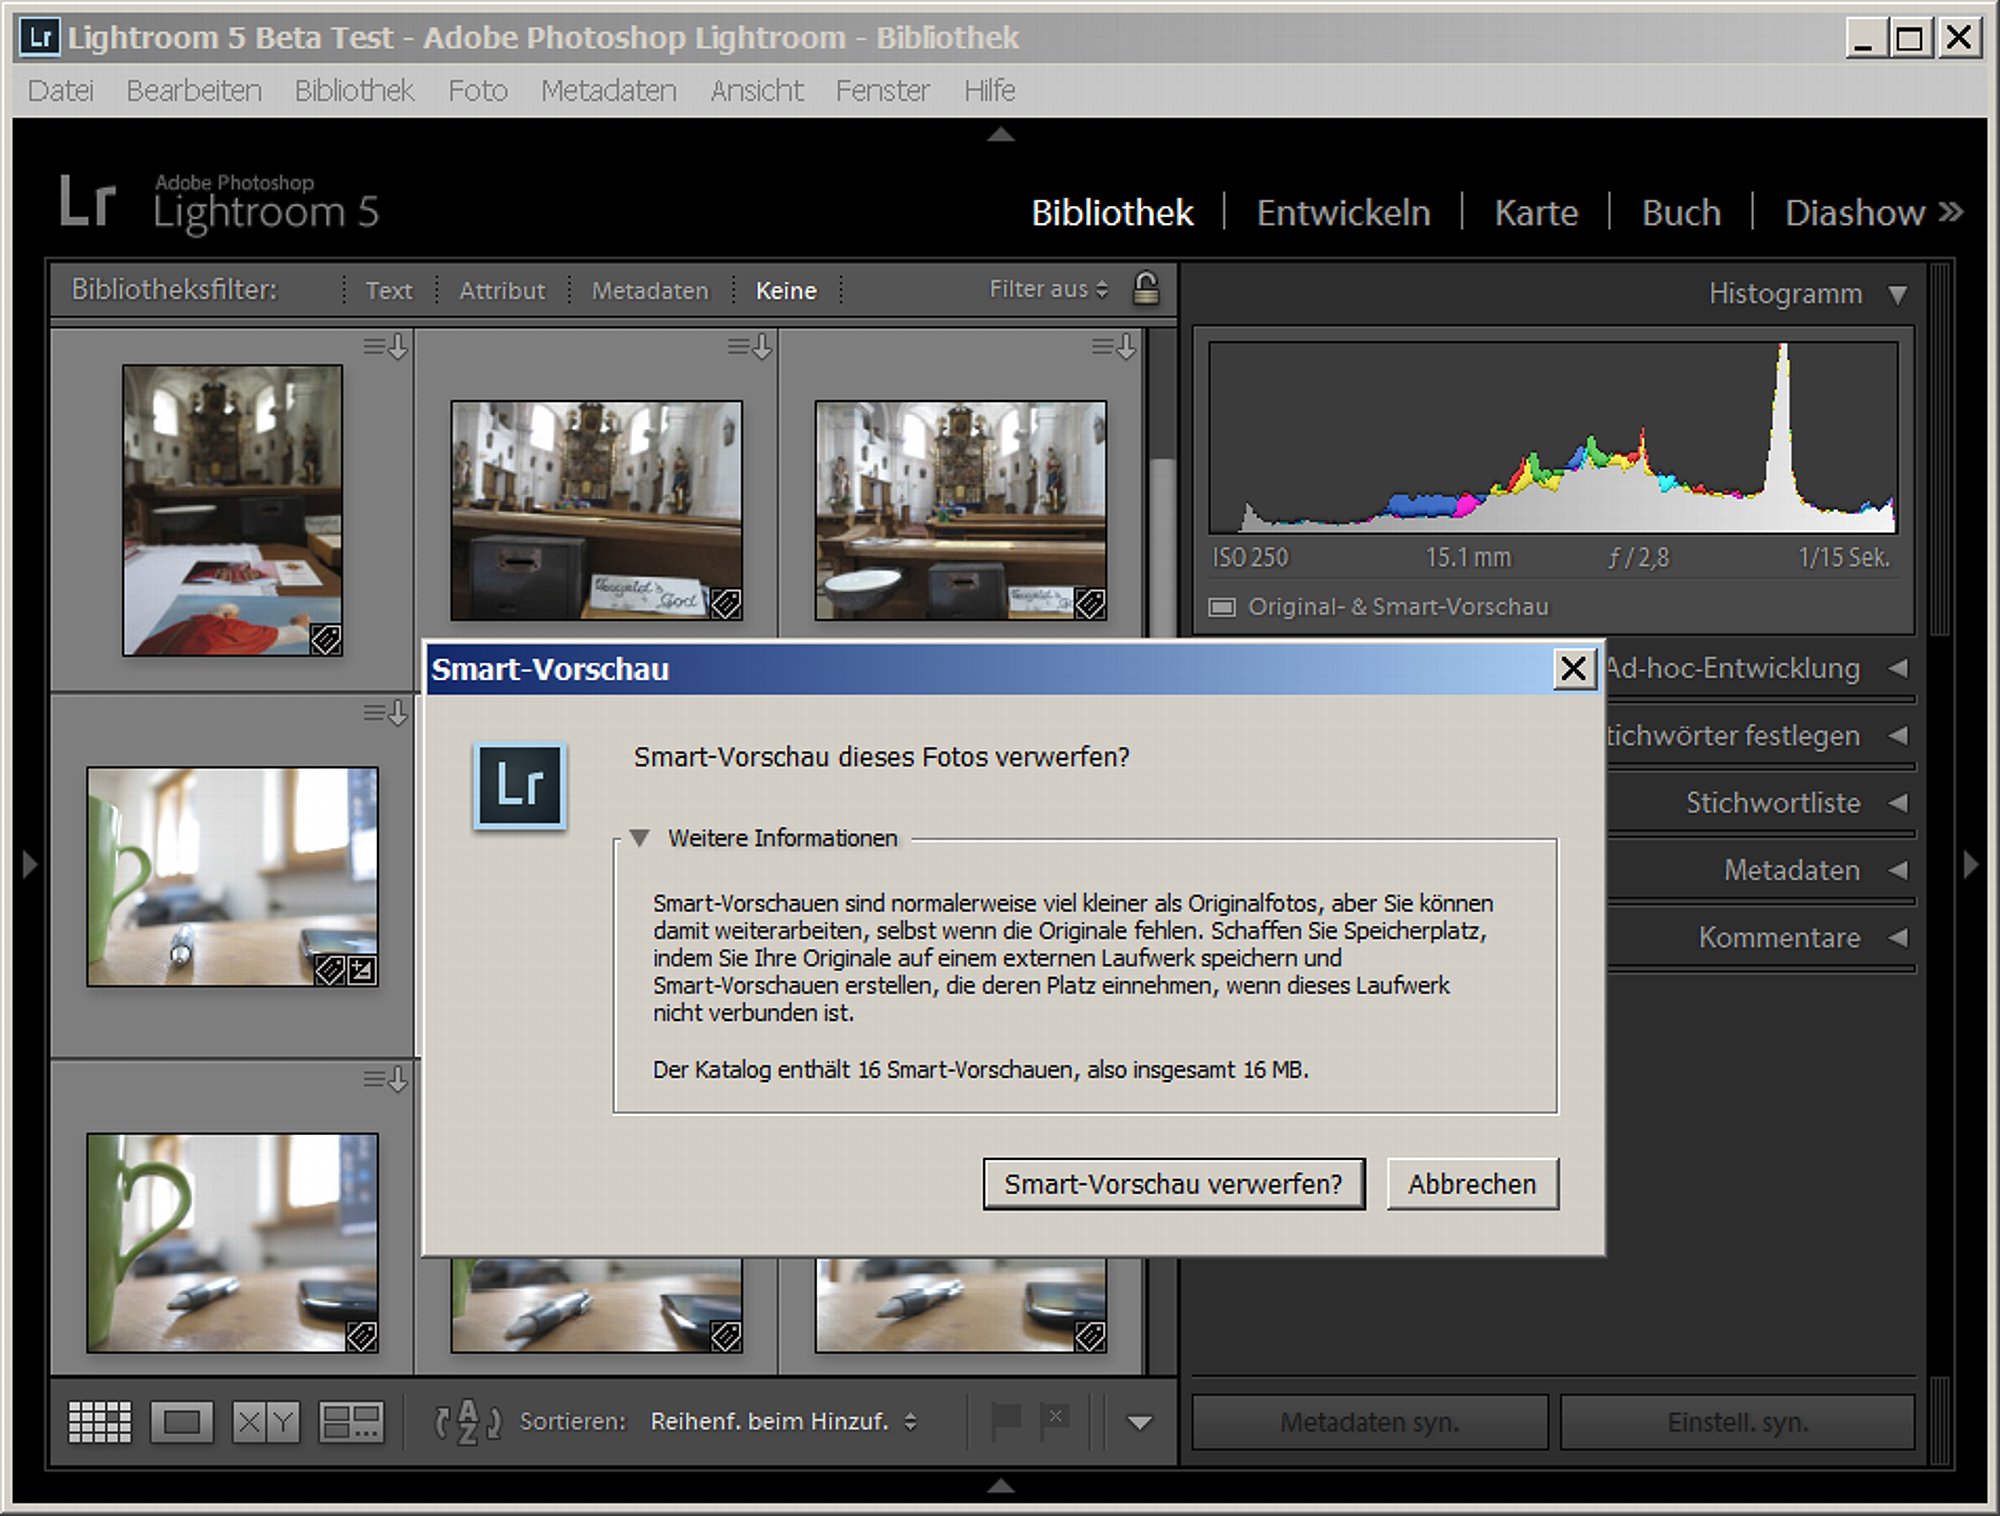Open the Entwickeln module
The width and height of the screenshot is (2000, 1516).
1343,212
